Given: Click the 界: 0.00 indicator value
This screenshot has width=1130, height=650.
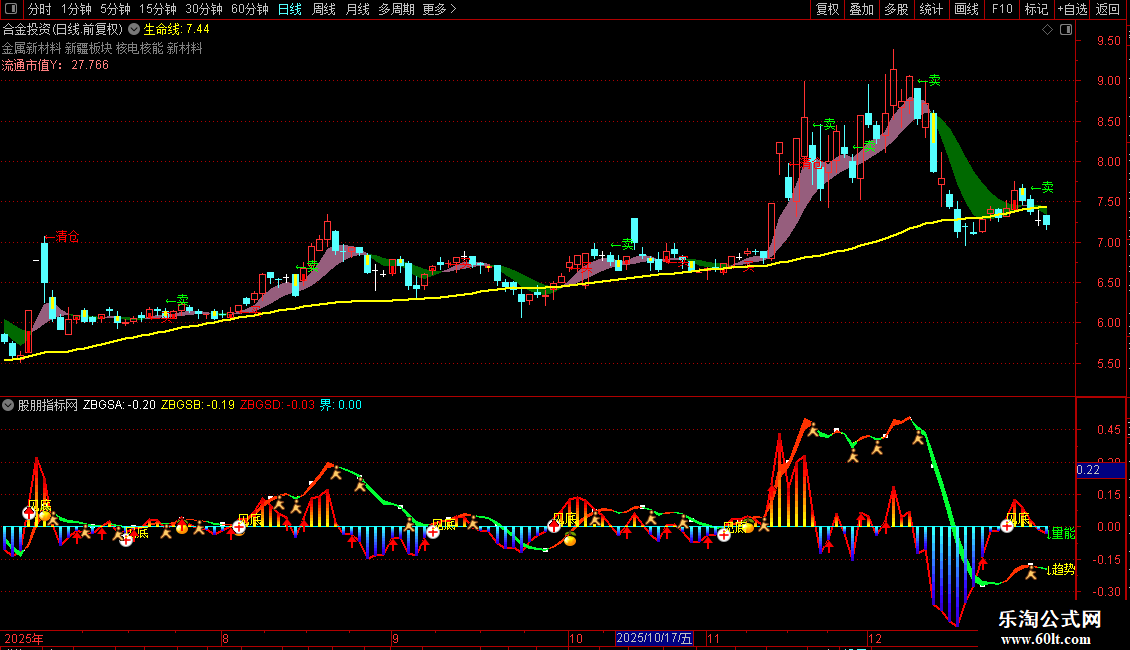Looking at the screenshot, I should 341,405.
